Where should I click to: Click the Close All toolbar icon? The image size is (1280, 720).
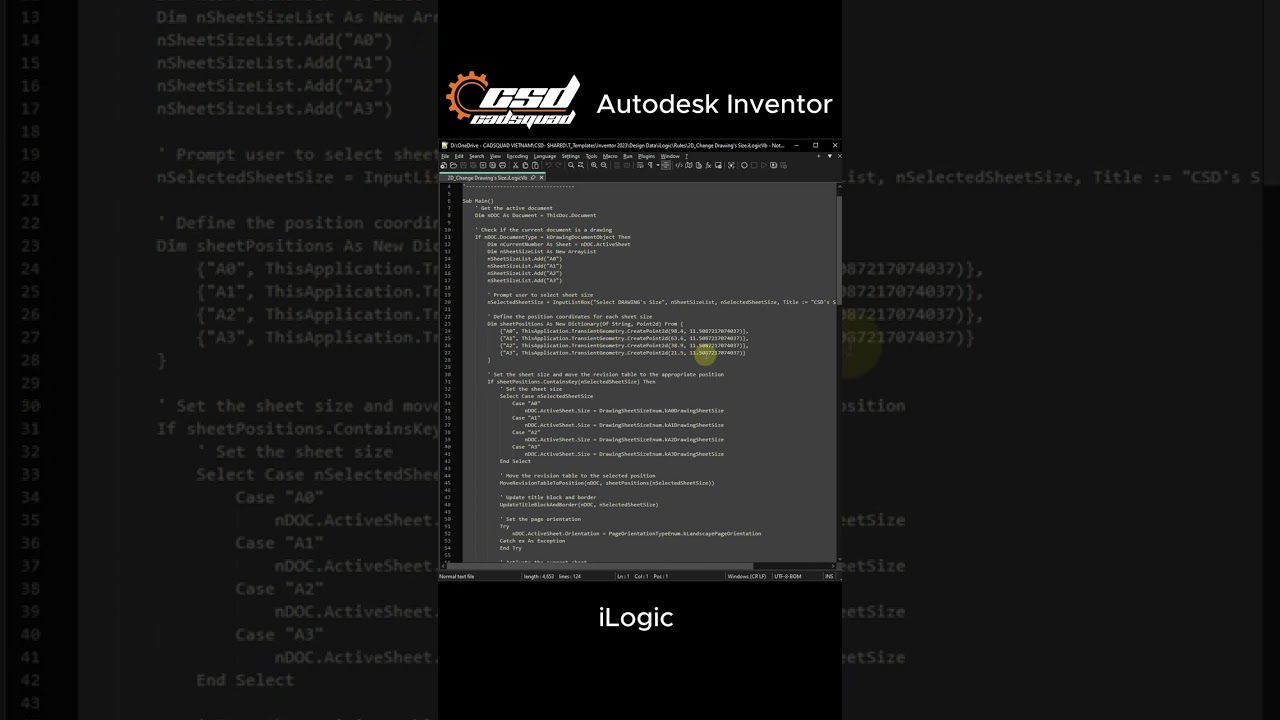492,165
